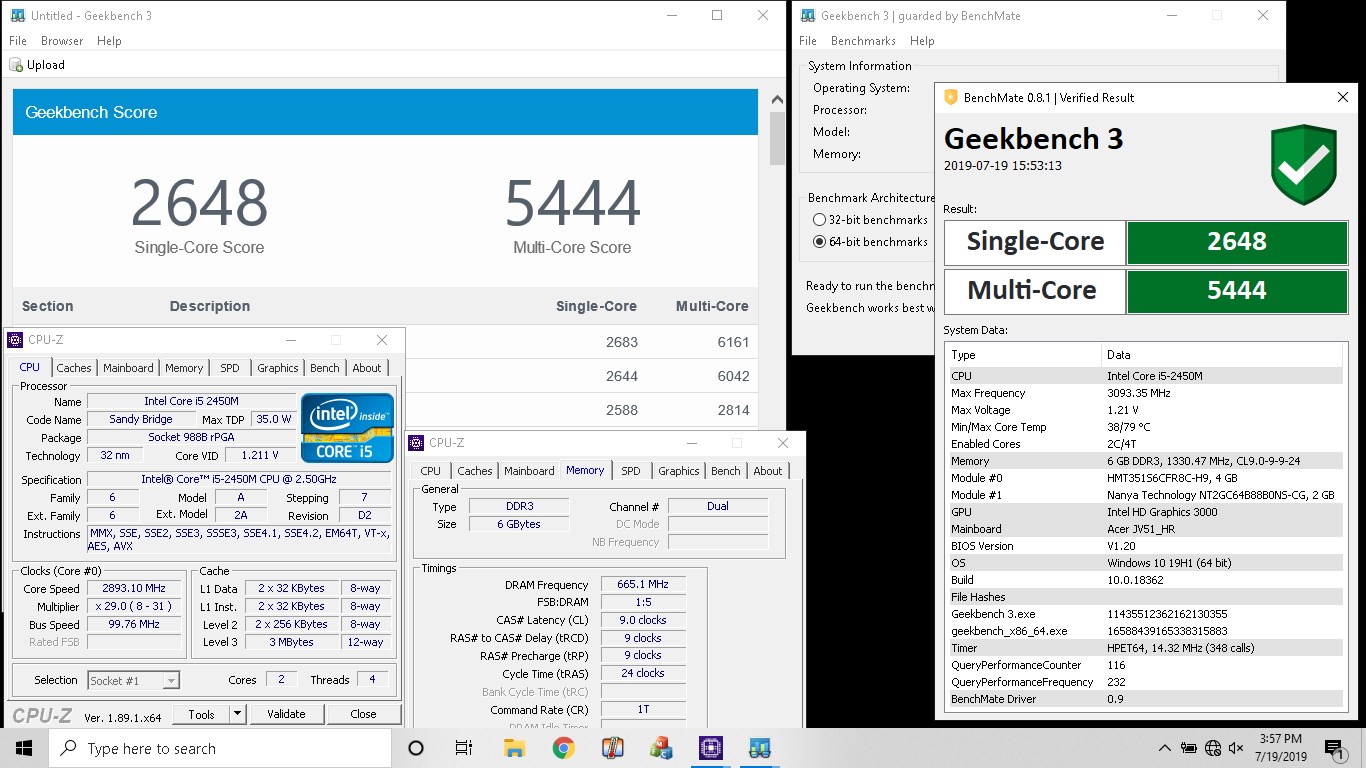Image resolution: width=1366 pixels, height=768 pixels.
Task: Open the Tools dropdown arrow in CPU-Z
Action: 237,714
